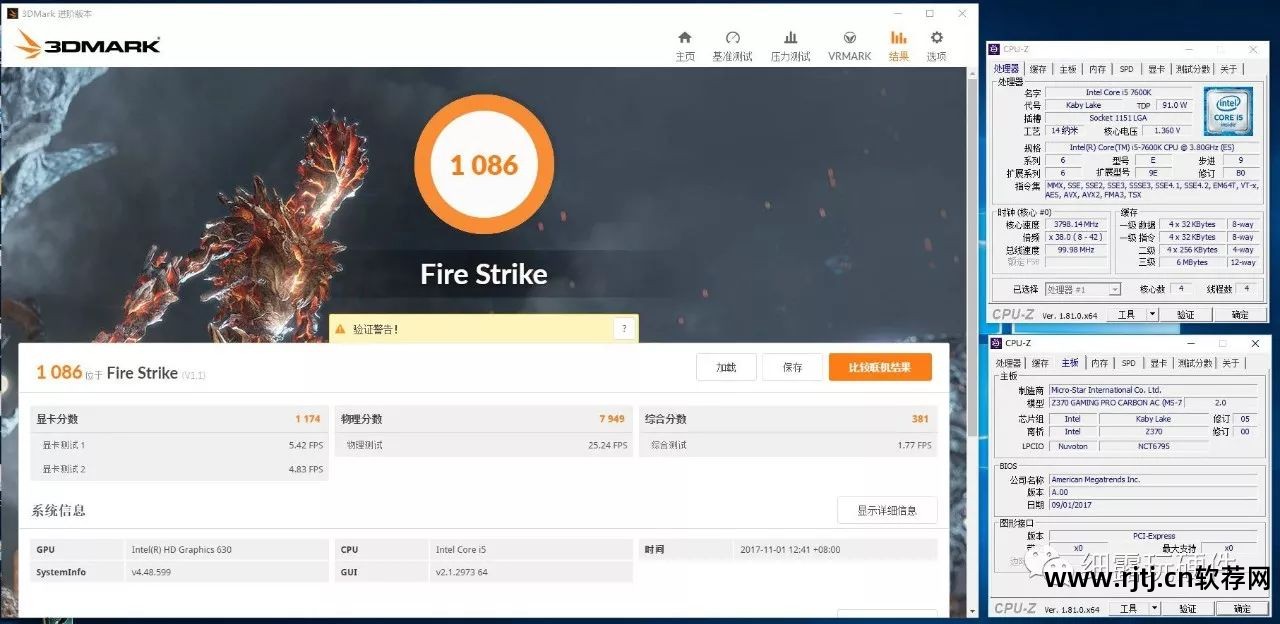Open the VRMARK icon in the nav bar

click(850, 38)
